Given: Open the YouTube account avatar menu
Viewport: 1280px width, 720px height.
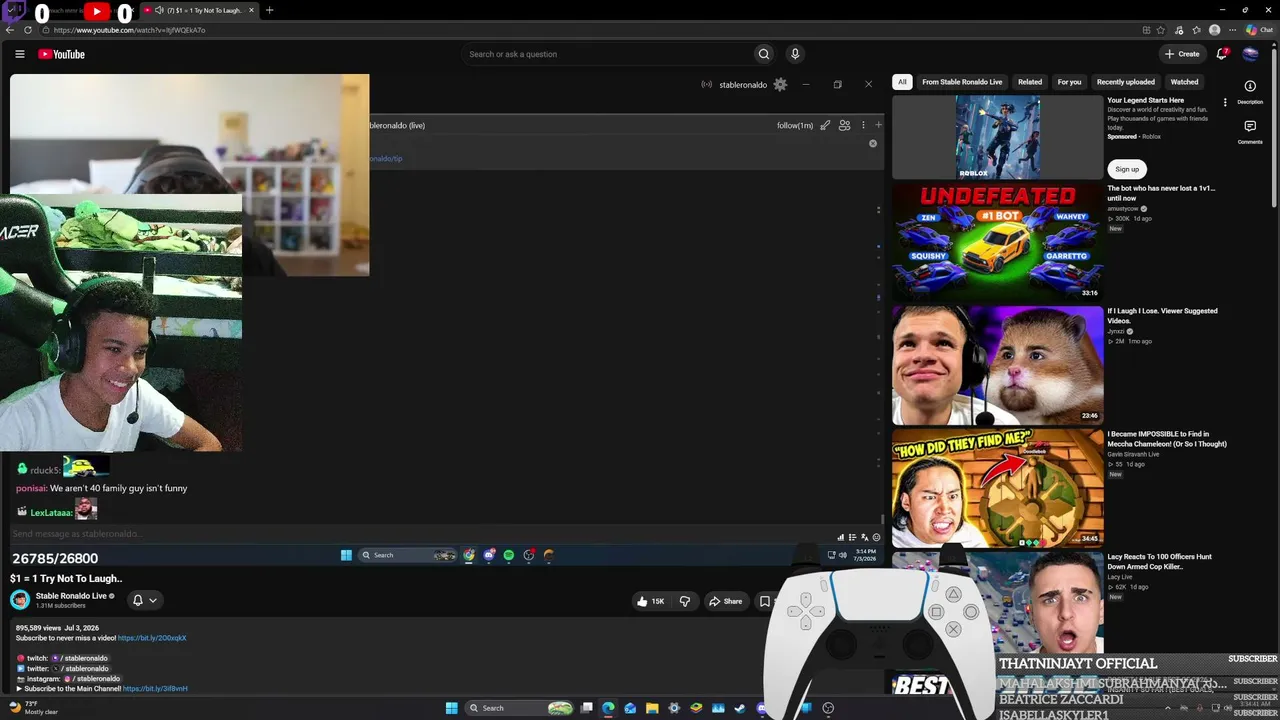Looking at the screenshot, I should (x=1250, y=54).
